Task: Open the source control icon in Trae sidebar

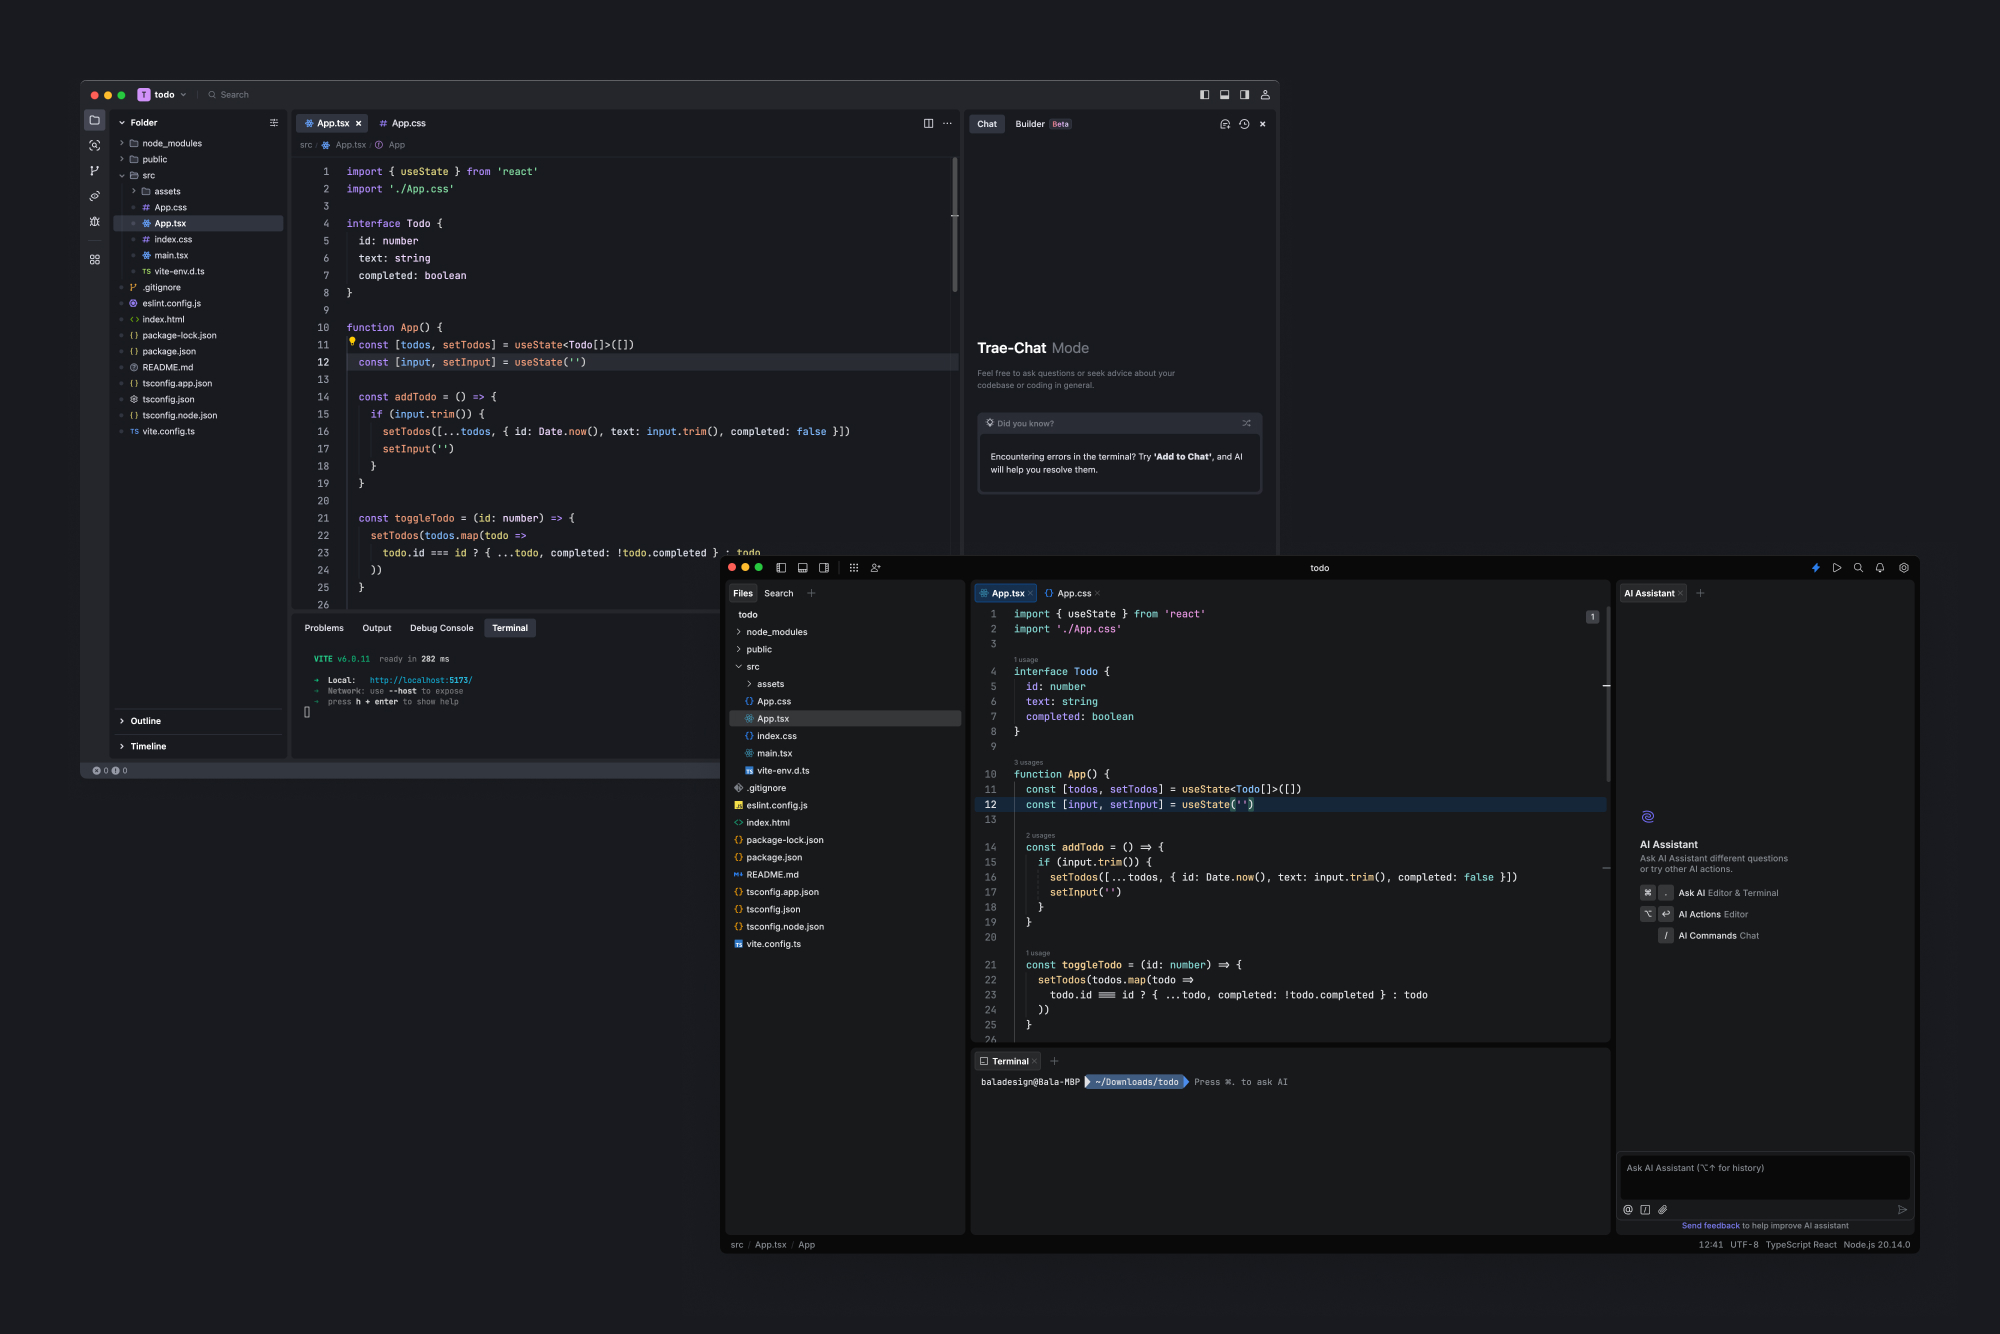Action: pos(95,171)
